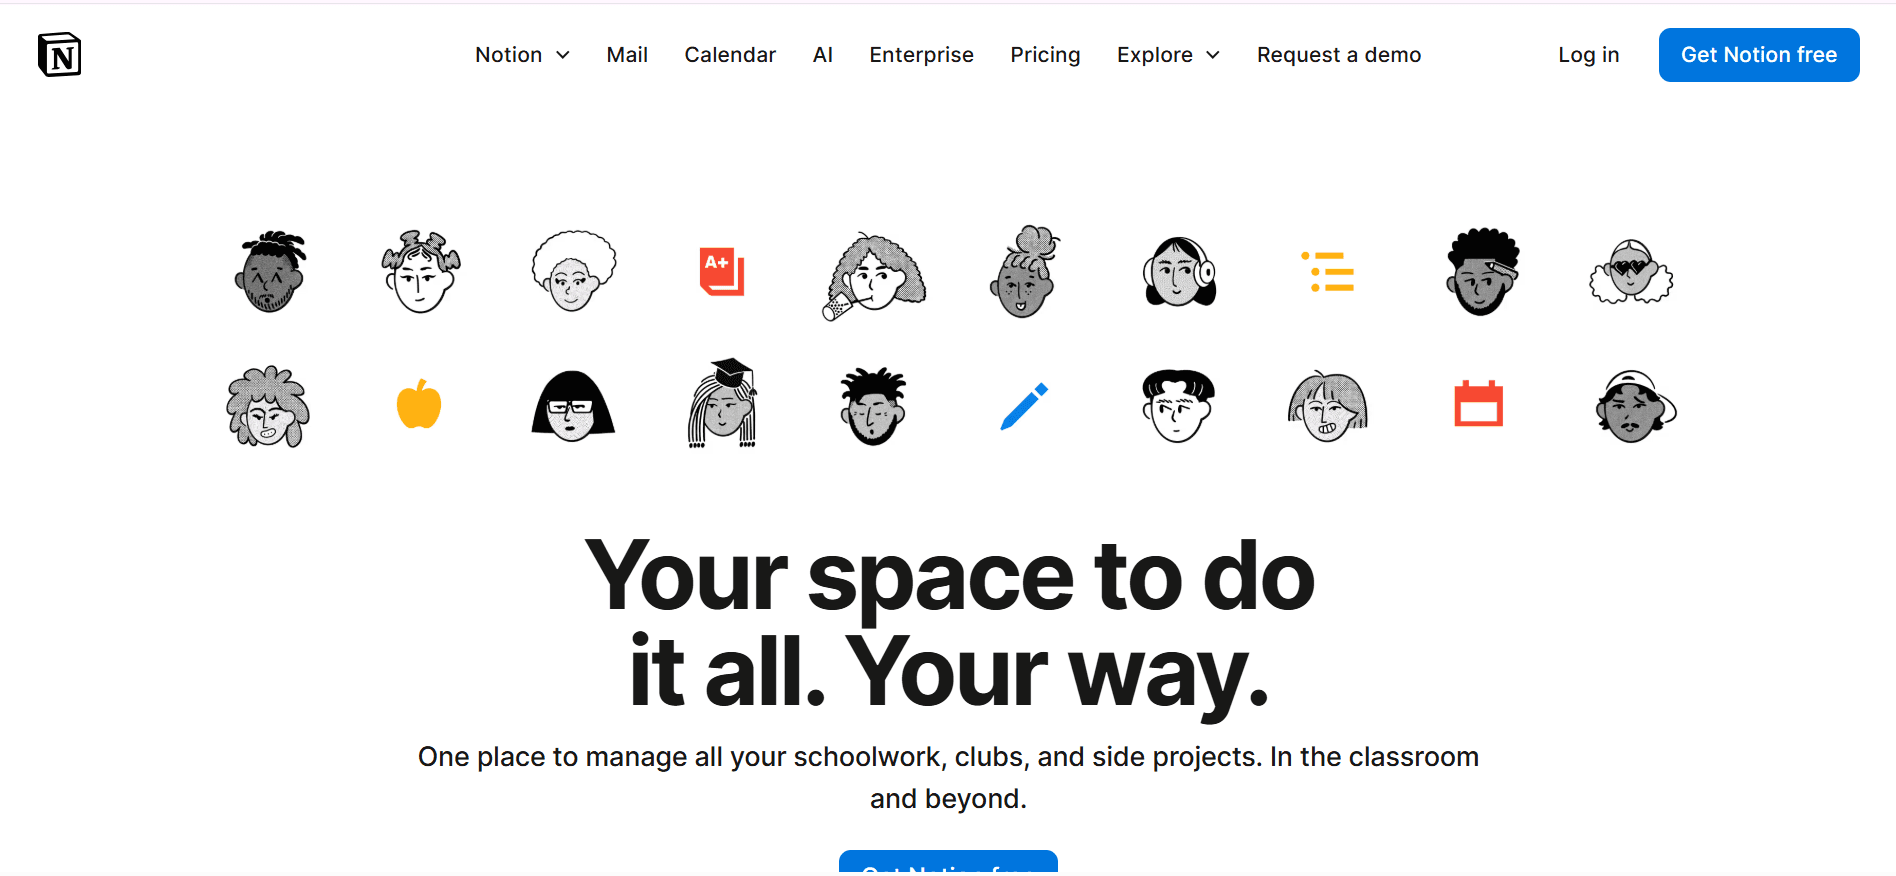Click the Get Notion free header button
The image size is (1896, 876).
1759,55
